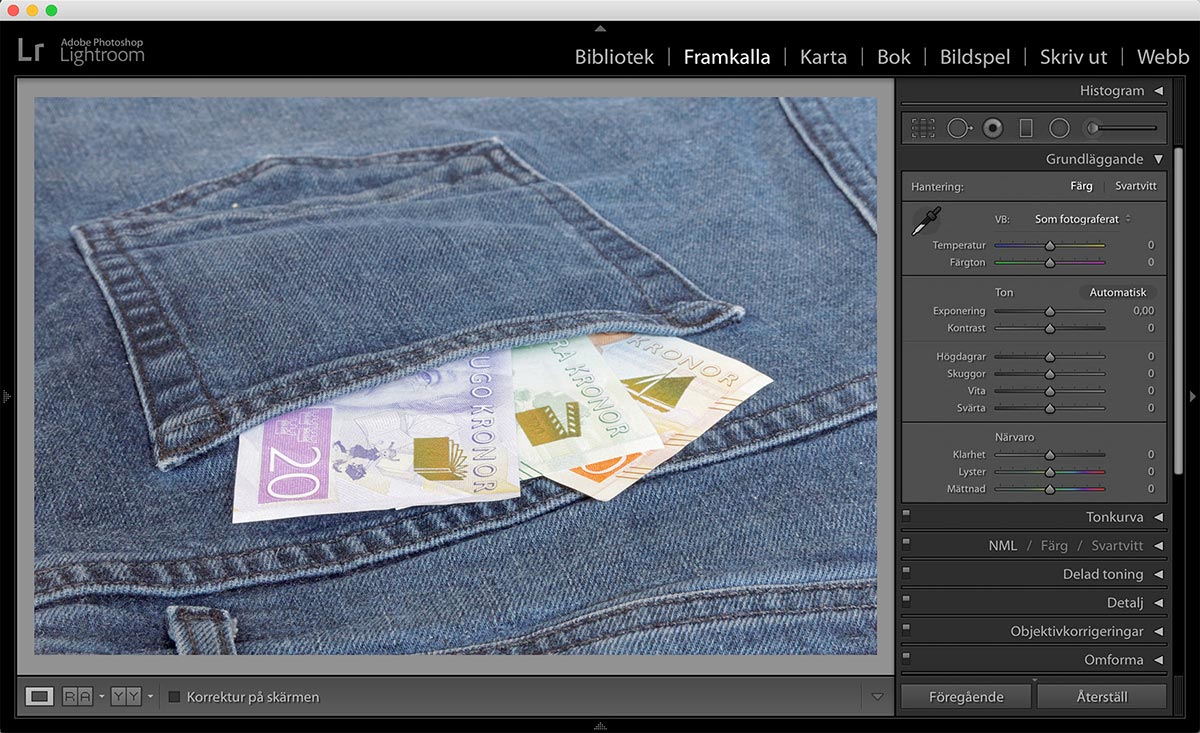The image size is (1200, 733).
Task: Click the Mättnad slider handle
Action: (1050, 489)
